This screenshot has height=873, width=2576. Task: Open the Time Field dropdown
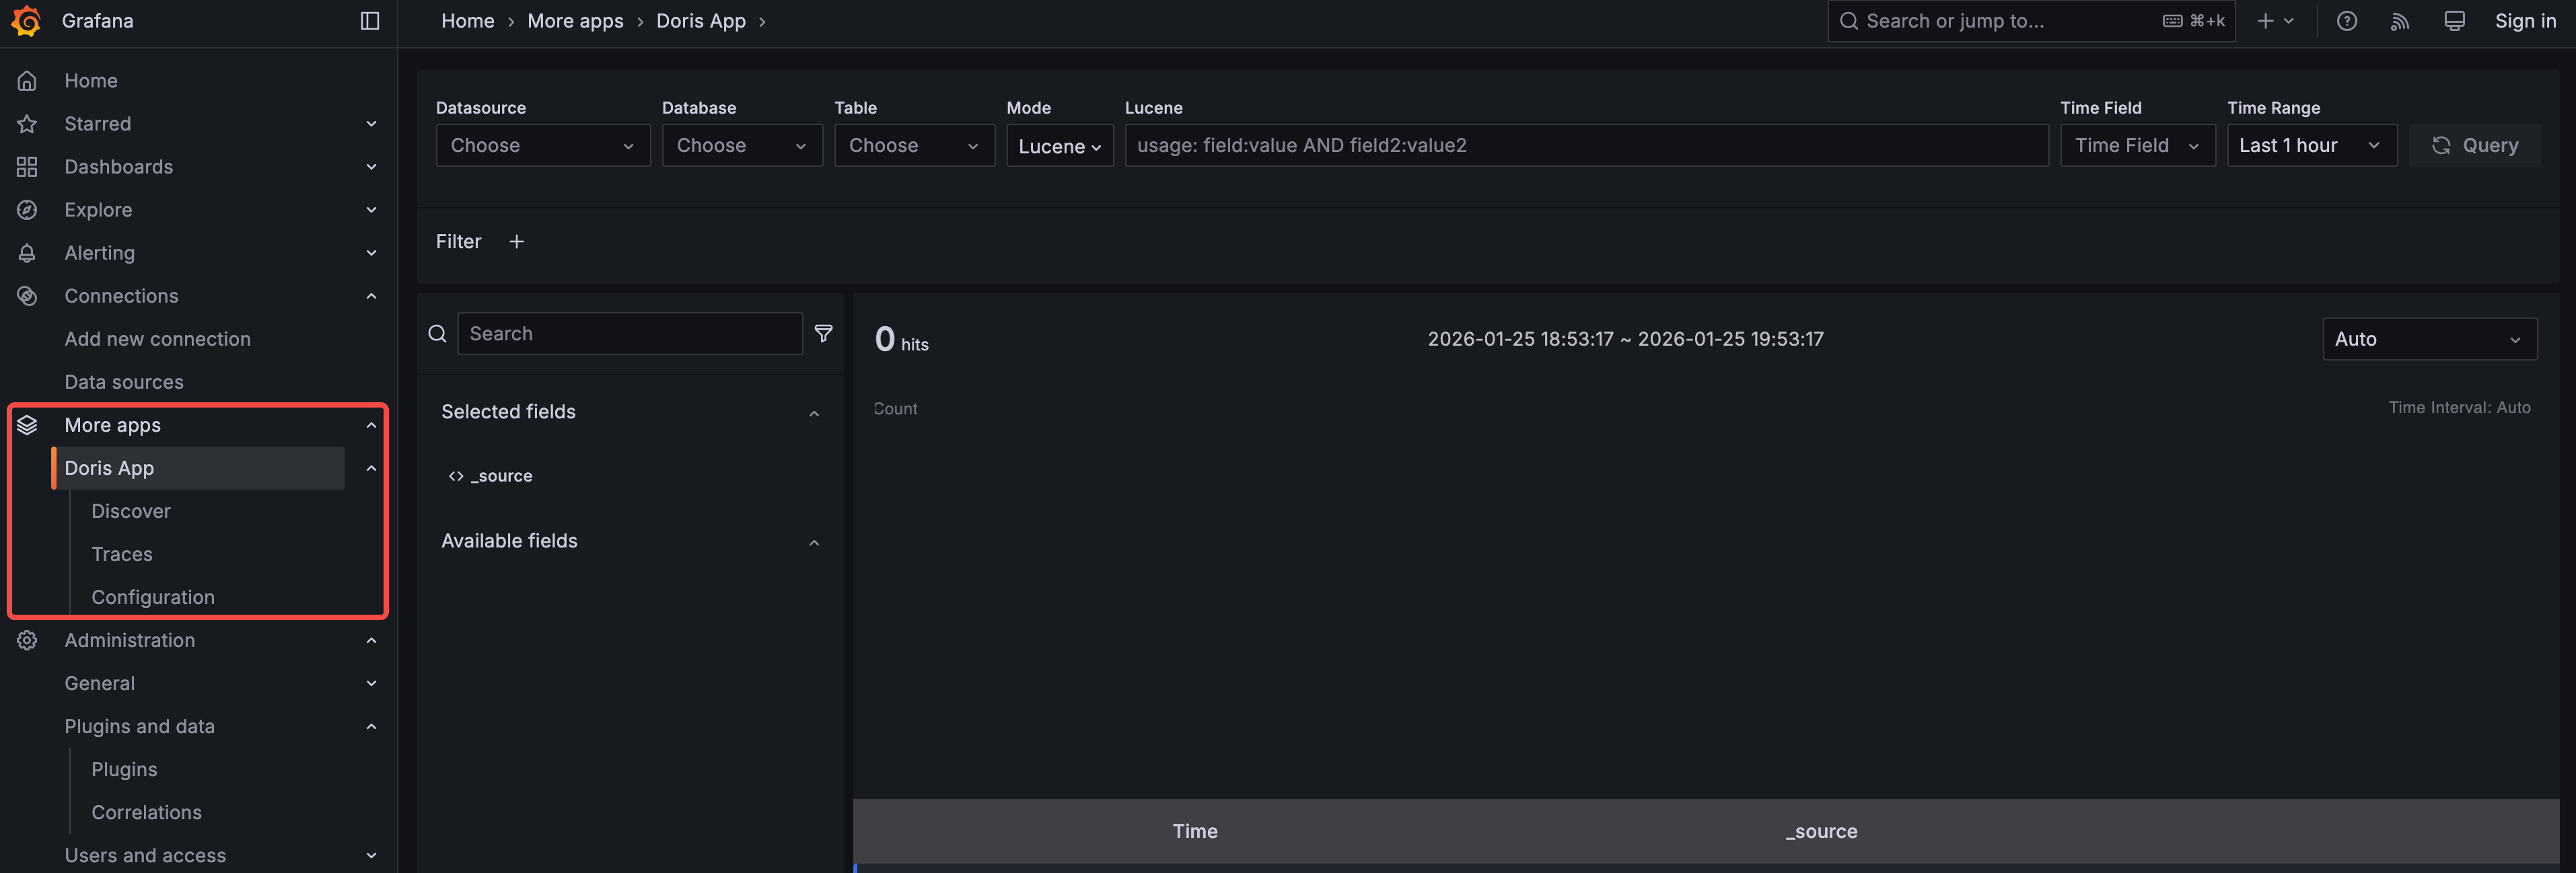pos(2137,145)
